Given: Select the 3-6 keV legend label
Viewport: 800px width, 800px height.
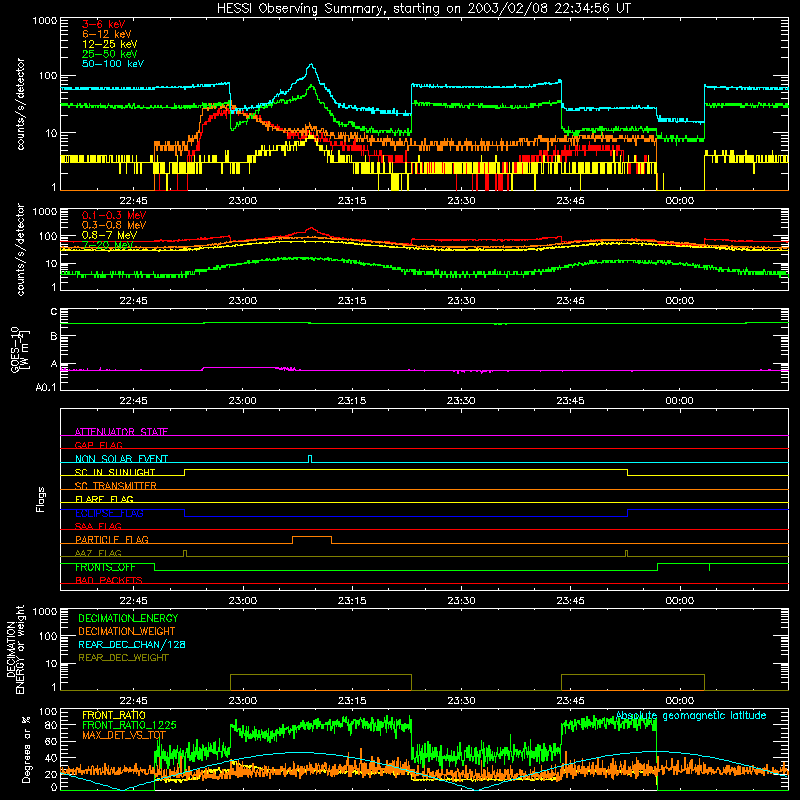Looking at the screenshot, I should tap(104, 24).
